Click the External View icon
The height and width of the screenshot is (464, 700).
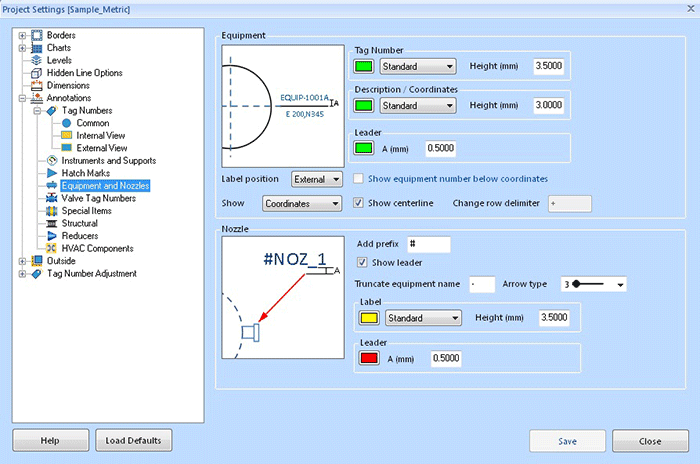pyautogui.click(x=67, y=148)
